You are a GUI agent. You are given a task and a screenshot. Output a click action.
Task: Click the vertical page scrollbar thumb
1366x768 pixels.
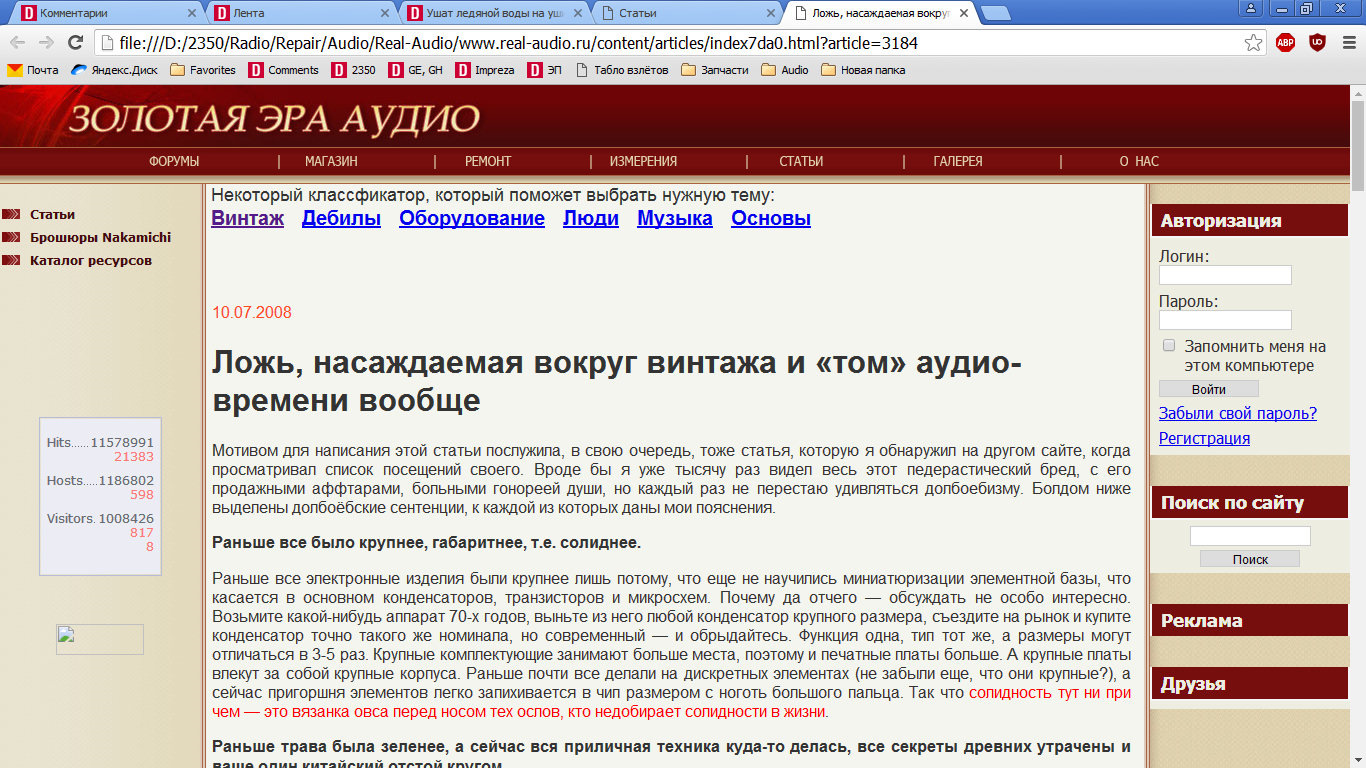pyautogui.click(x=1357, y=145)
